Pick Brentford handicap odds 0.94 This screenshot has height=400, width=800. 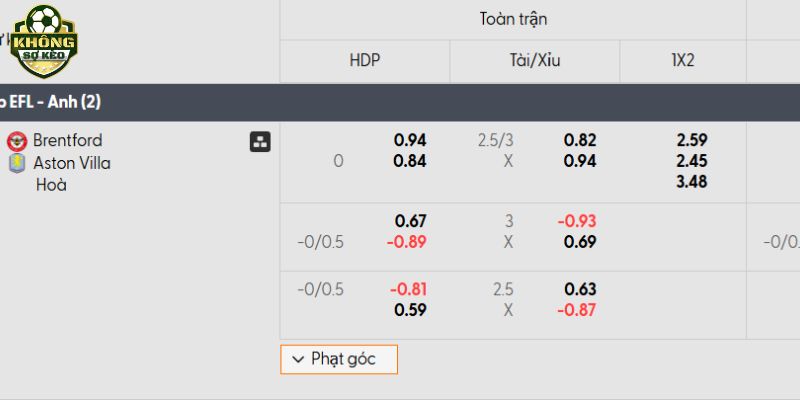410,140
